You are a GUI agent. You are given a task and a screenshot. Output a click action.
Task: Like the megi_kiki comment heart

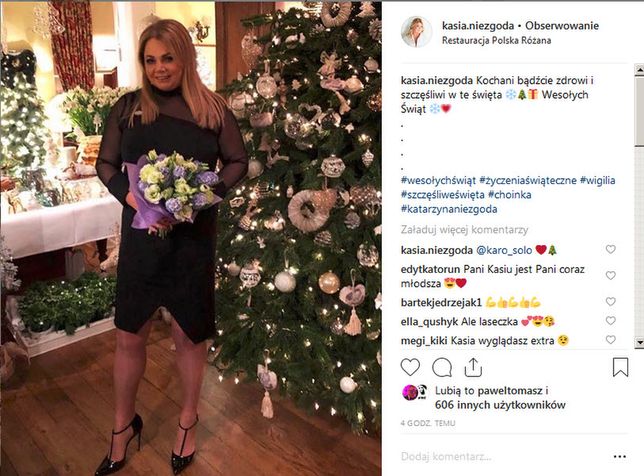point(611,340)
